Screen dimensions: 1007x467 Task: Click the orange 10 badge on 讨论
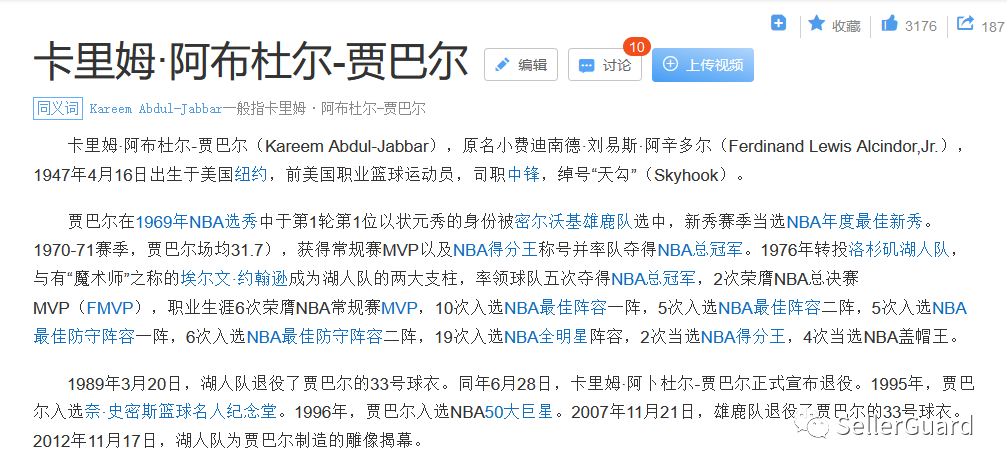coord(636,47)
